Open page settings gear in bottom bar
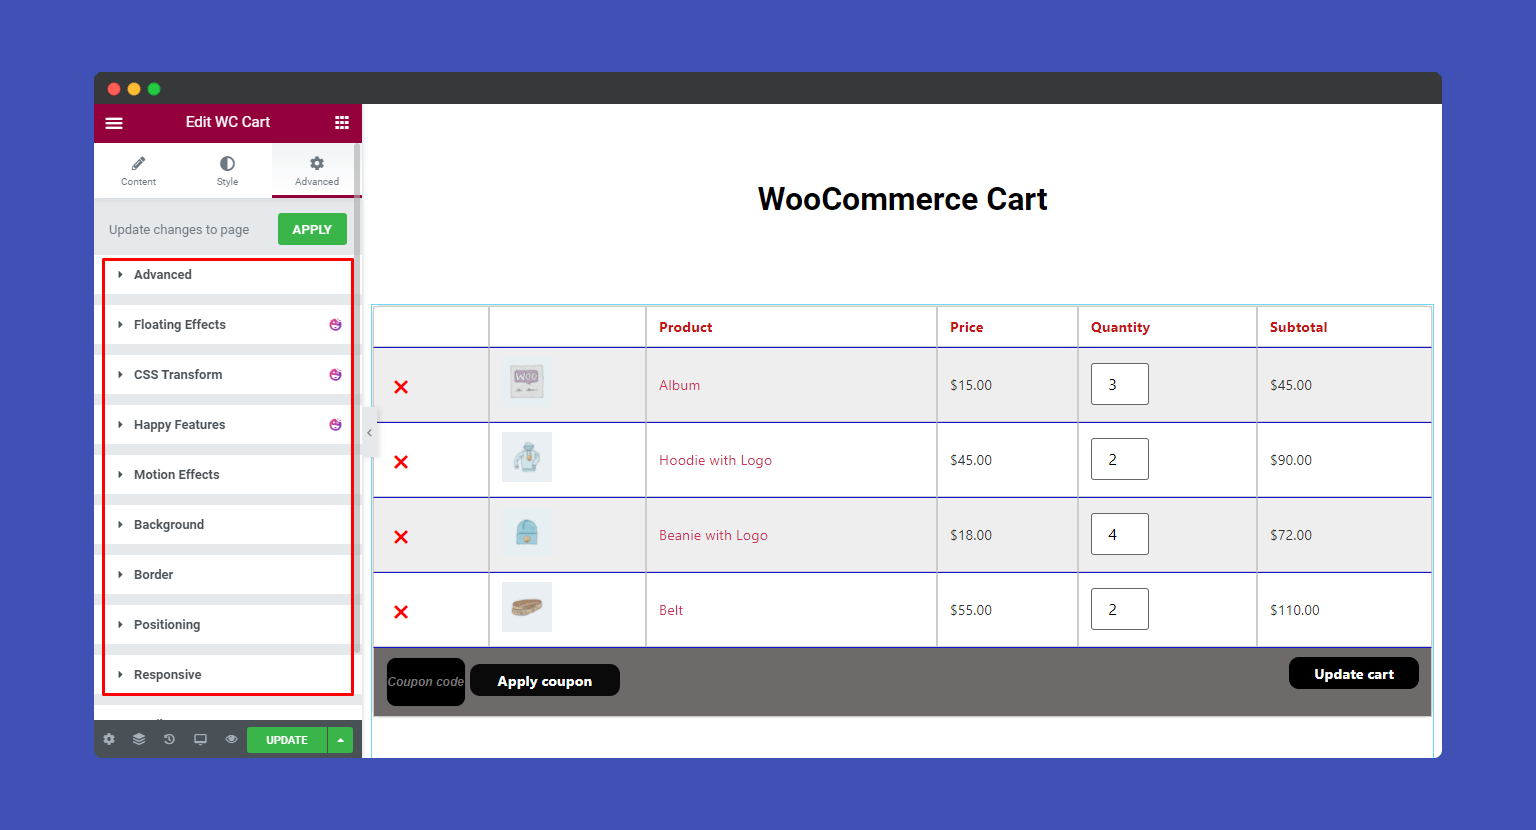The height and width of the screenshot is (830, 1536). [x=109, y=740]
